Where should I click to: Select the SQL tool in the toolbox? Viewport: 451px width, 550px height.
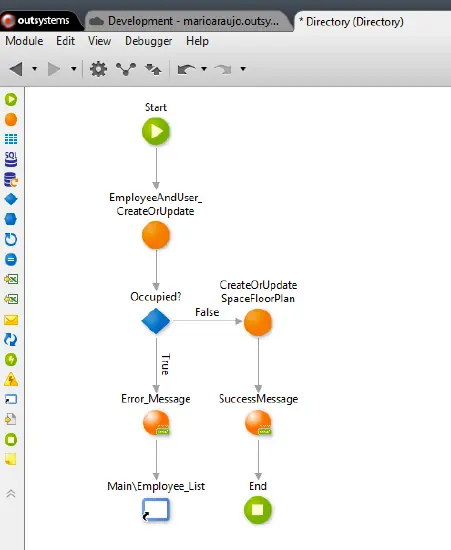click(11, 159)
